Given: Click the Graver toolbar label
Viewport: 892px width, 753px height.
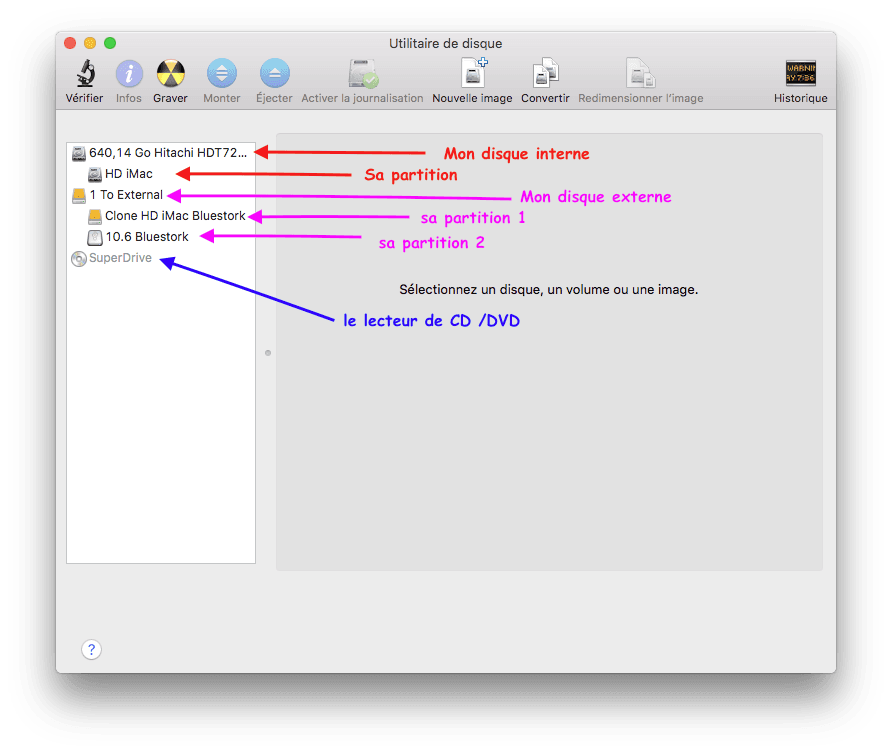Looking at the screenshot, I should point(170,98).
